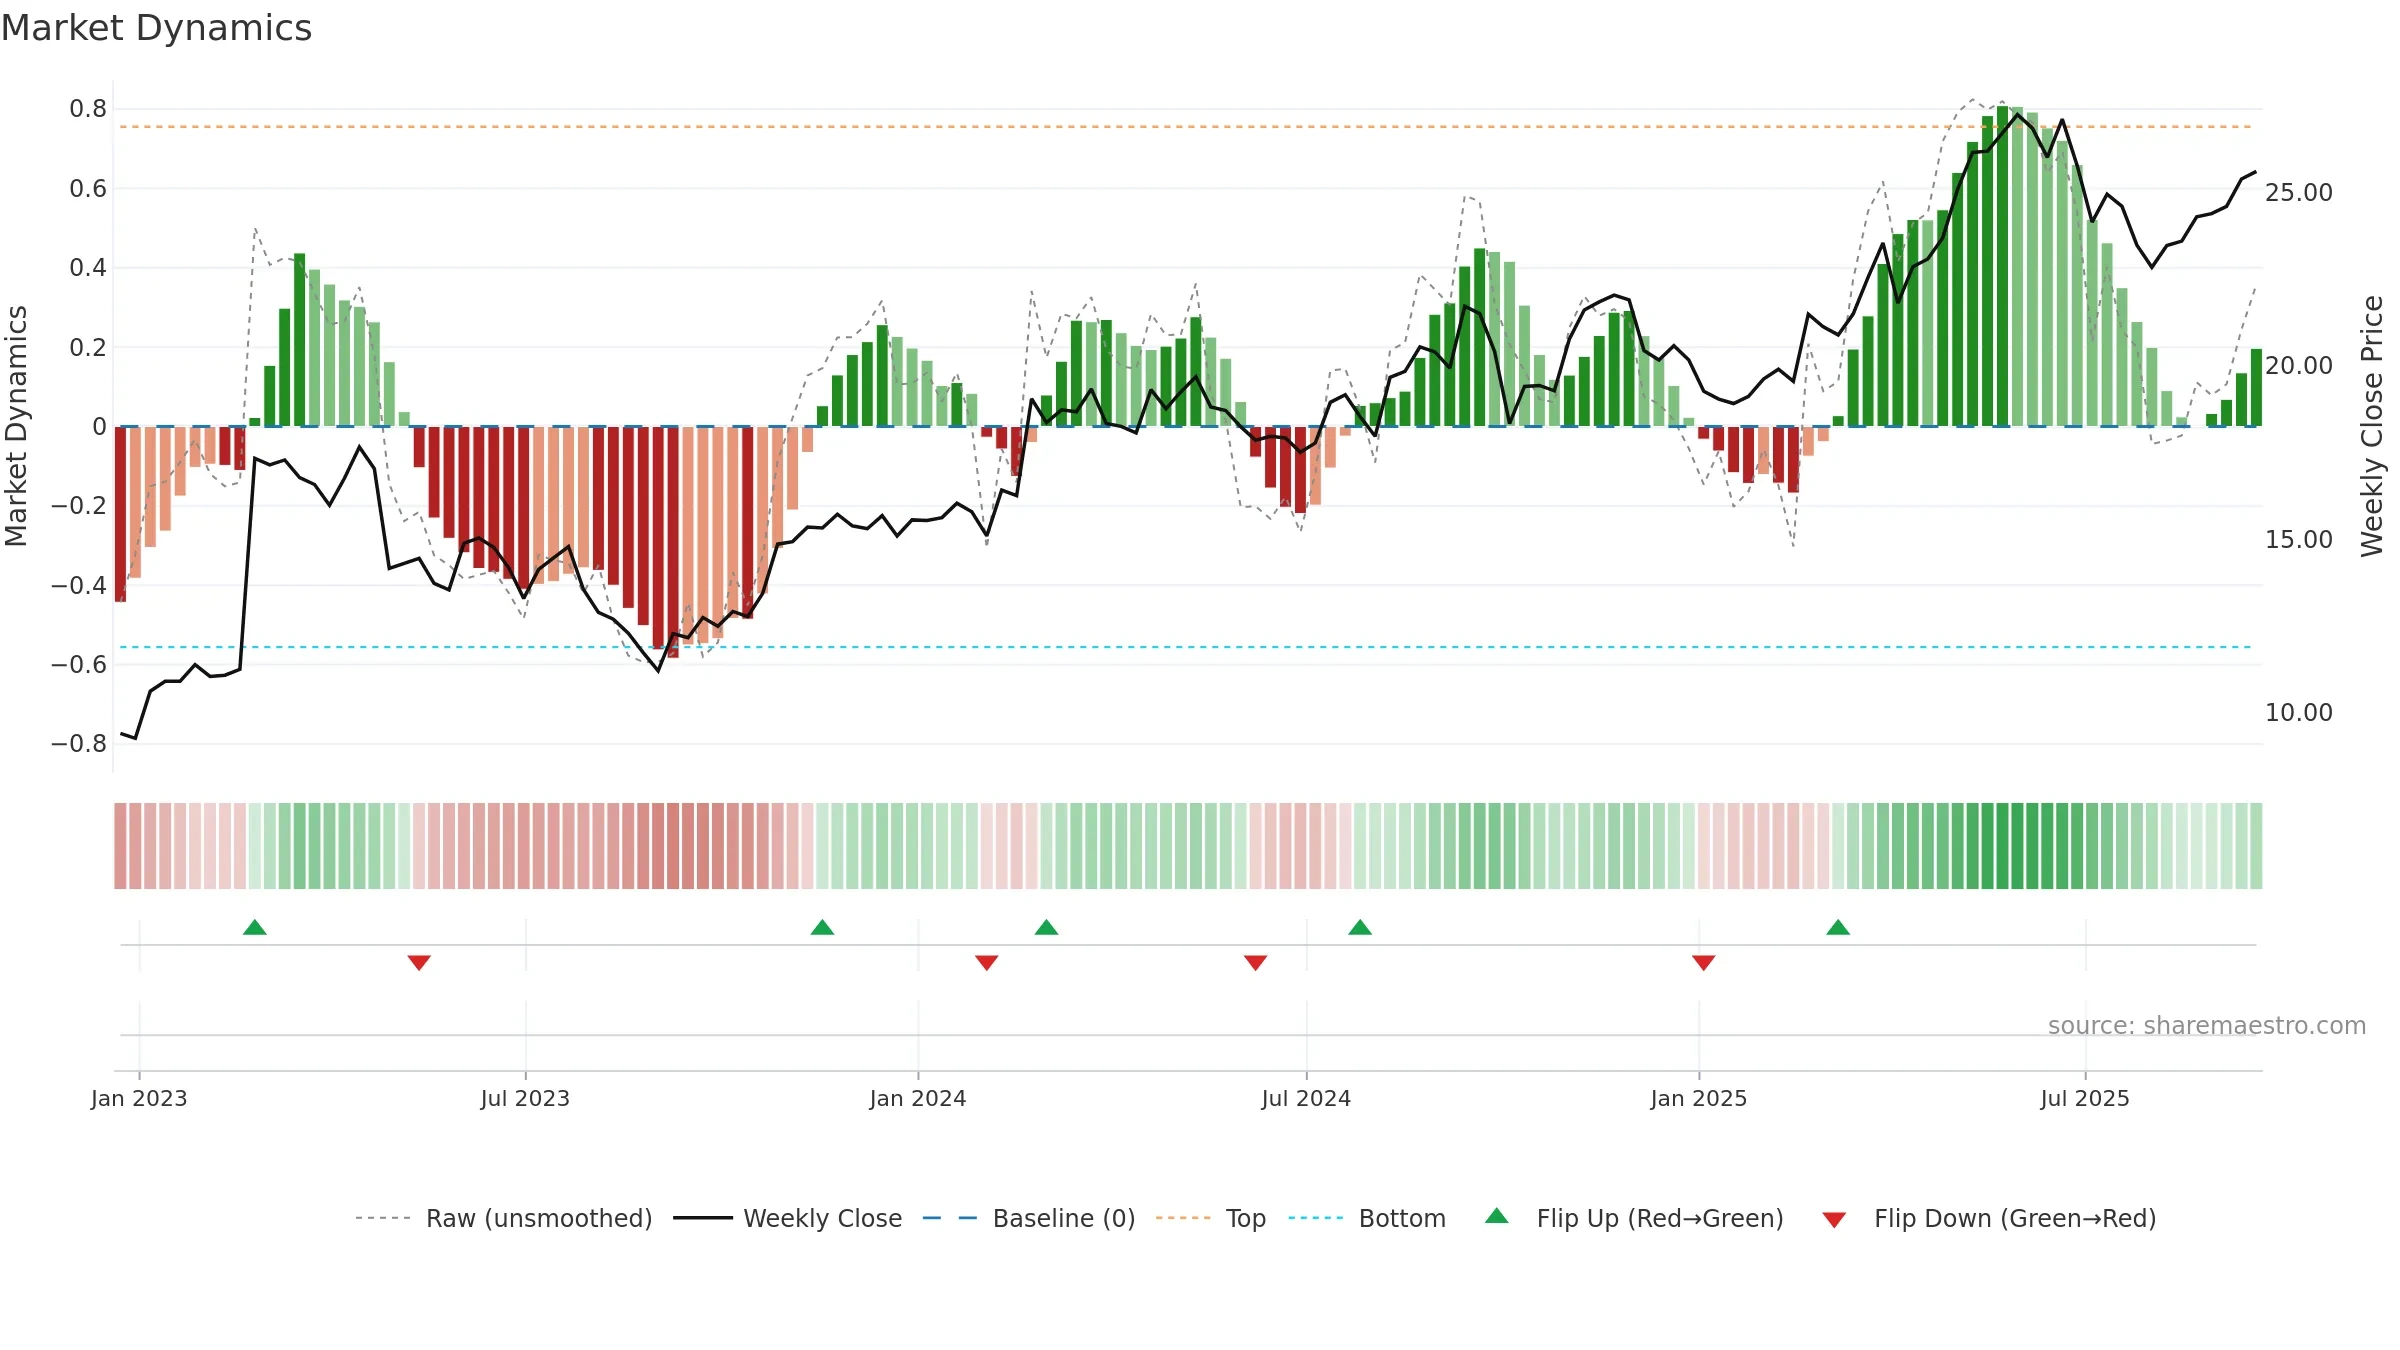Toggle the Raw (unsmoothed) legend entry
The image size is (2400, 1350).
click(504, 1218)
